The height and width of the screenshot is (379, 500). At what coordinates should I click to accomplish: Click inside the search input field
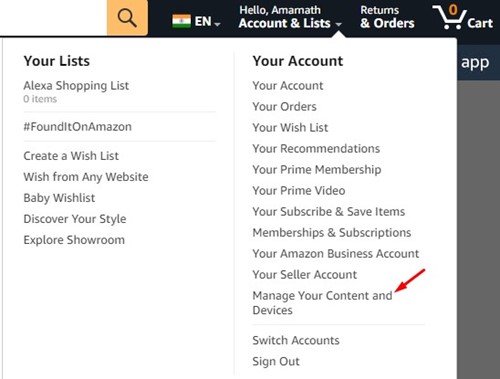click(53, 17)
